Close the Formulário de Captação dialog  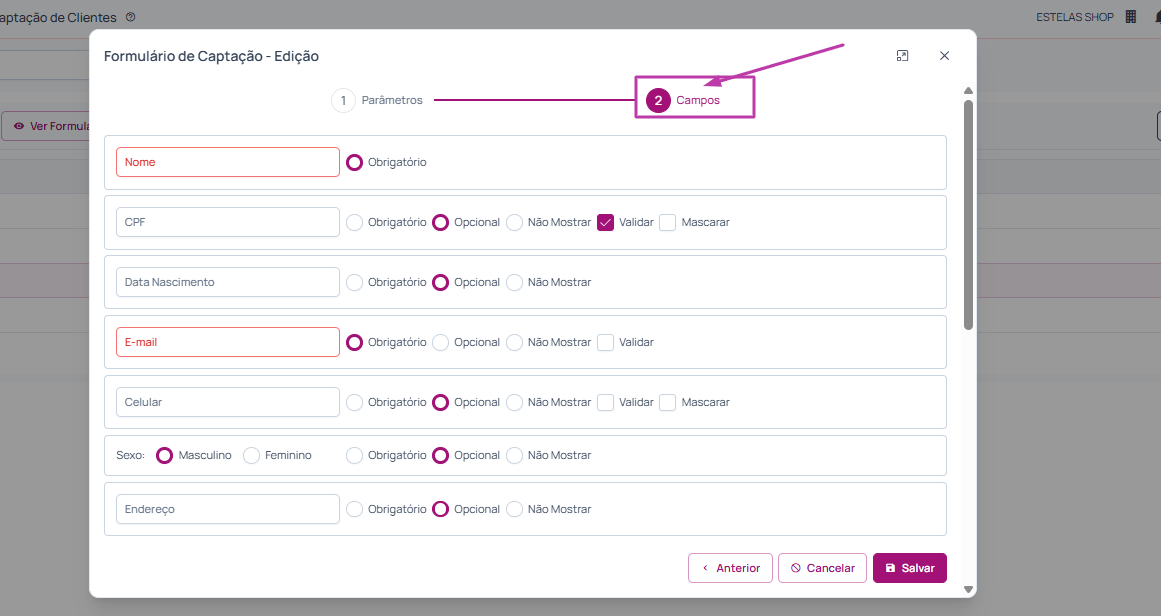(x=944, y=56)
